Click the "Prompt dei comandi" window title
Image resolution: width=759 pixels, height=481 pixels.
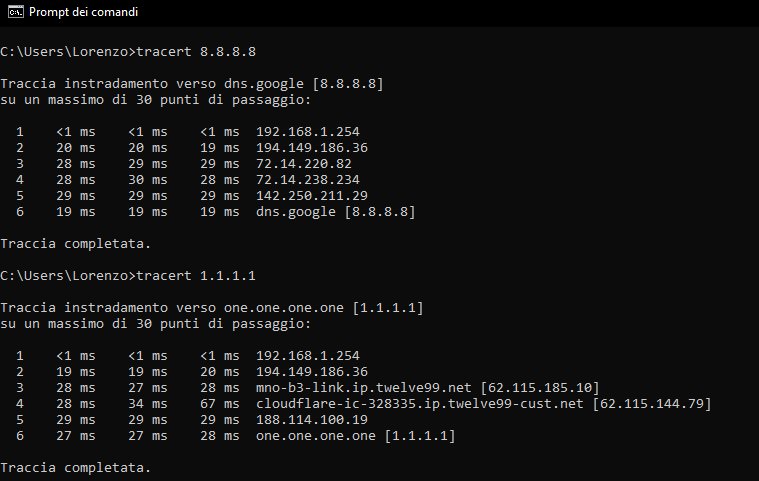(x=84, y=13)
